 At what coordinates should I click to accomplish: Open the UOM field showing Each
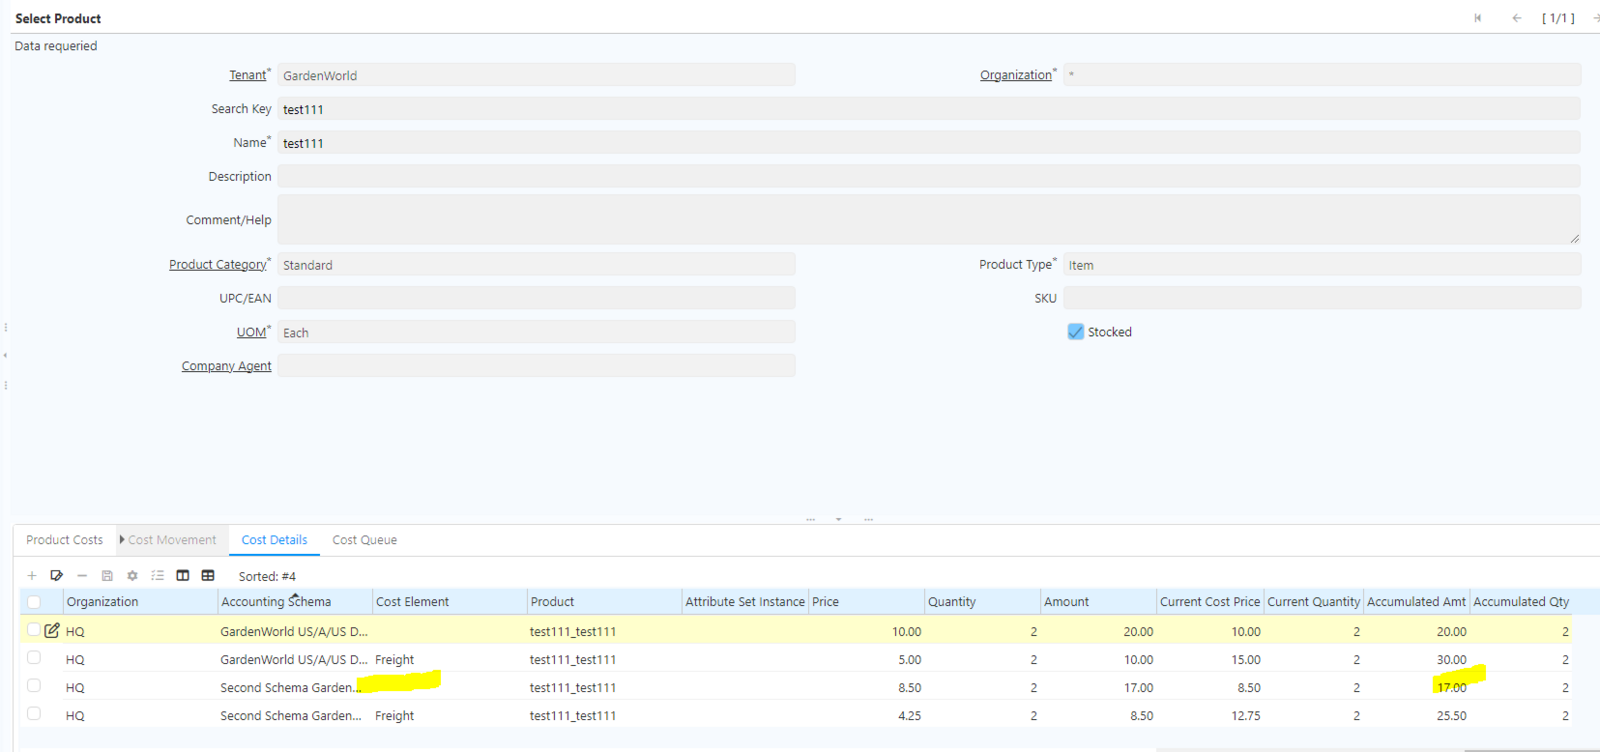coord(536,333)
